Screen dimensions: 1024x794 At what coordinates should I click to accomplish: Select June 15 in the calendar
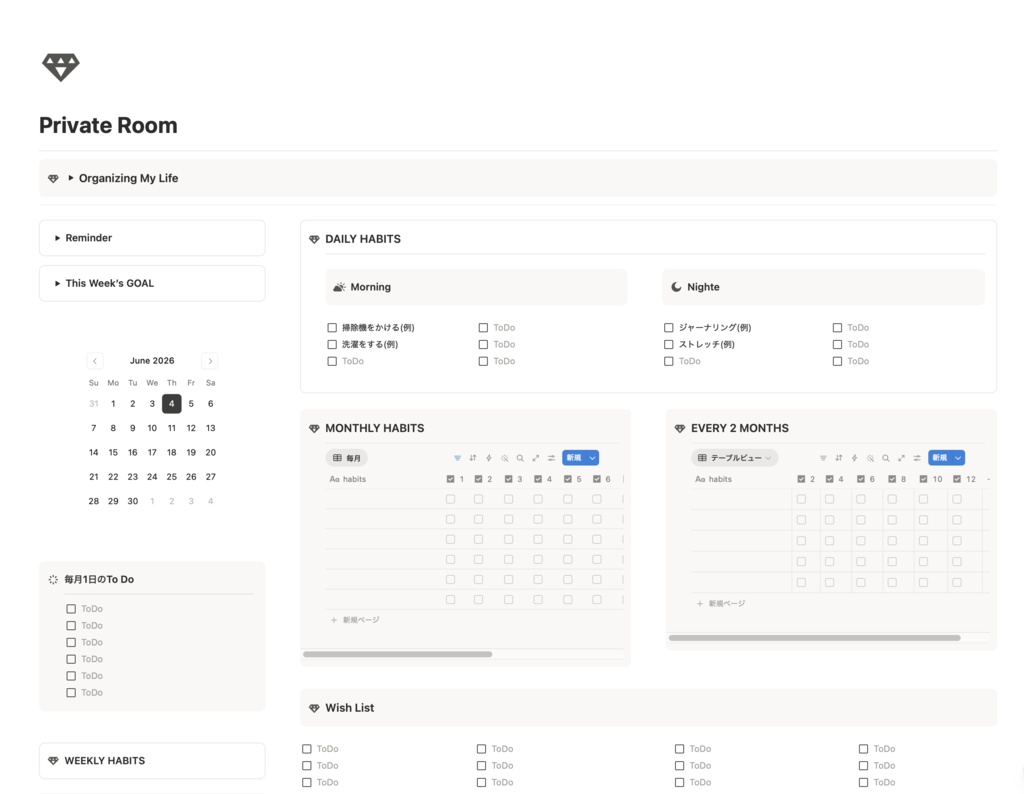click(113, 453)
